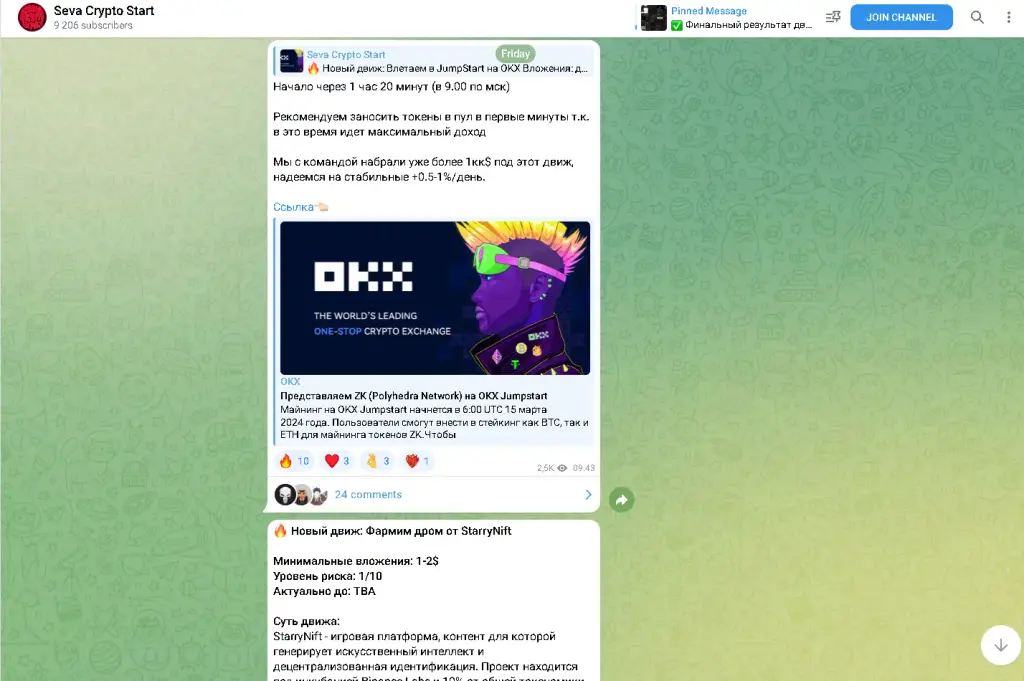
Task: Open the replied message from Seva Crypto Start
Action: pyautogui.click(x=434, y=61)
